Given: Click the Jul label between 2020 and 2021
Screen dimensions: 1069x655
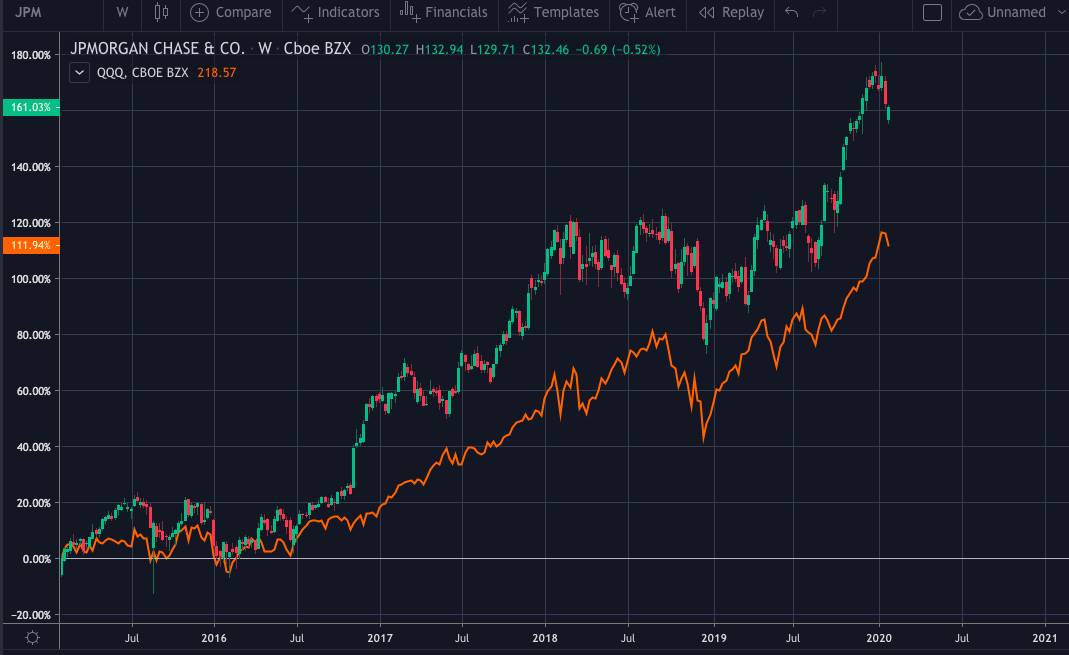Looking at the screenshot, I should [961, 638].
